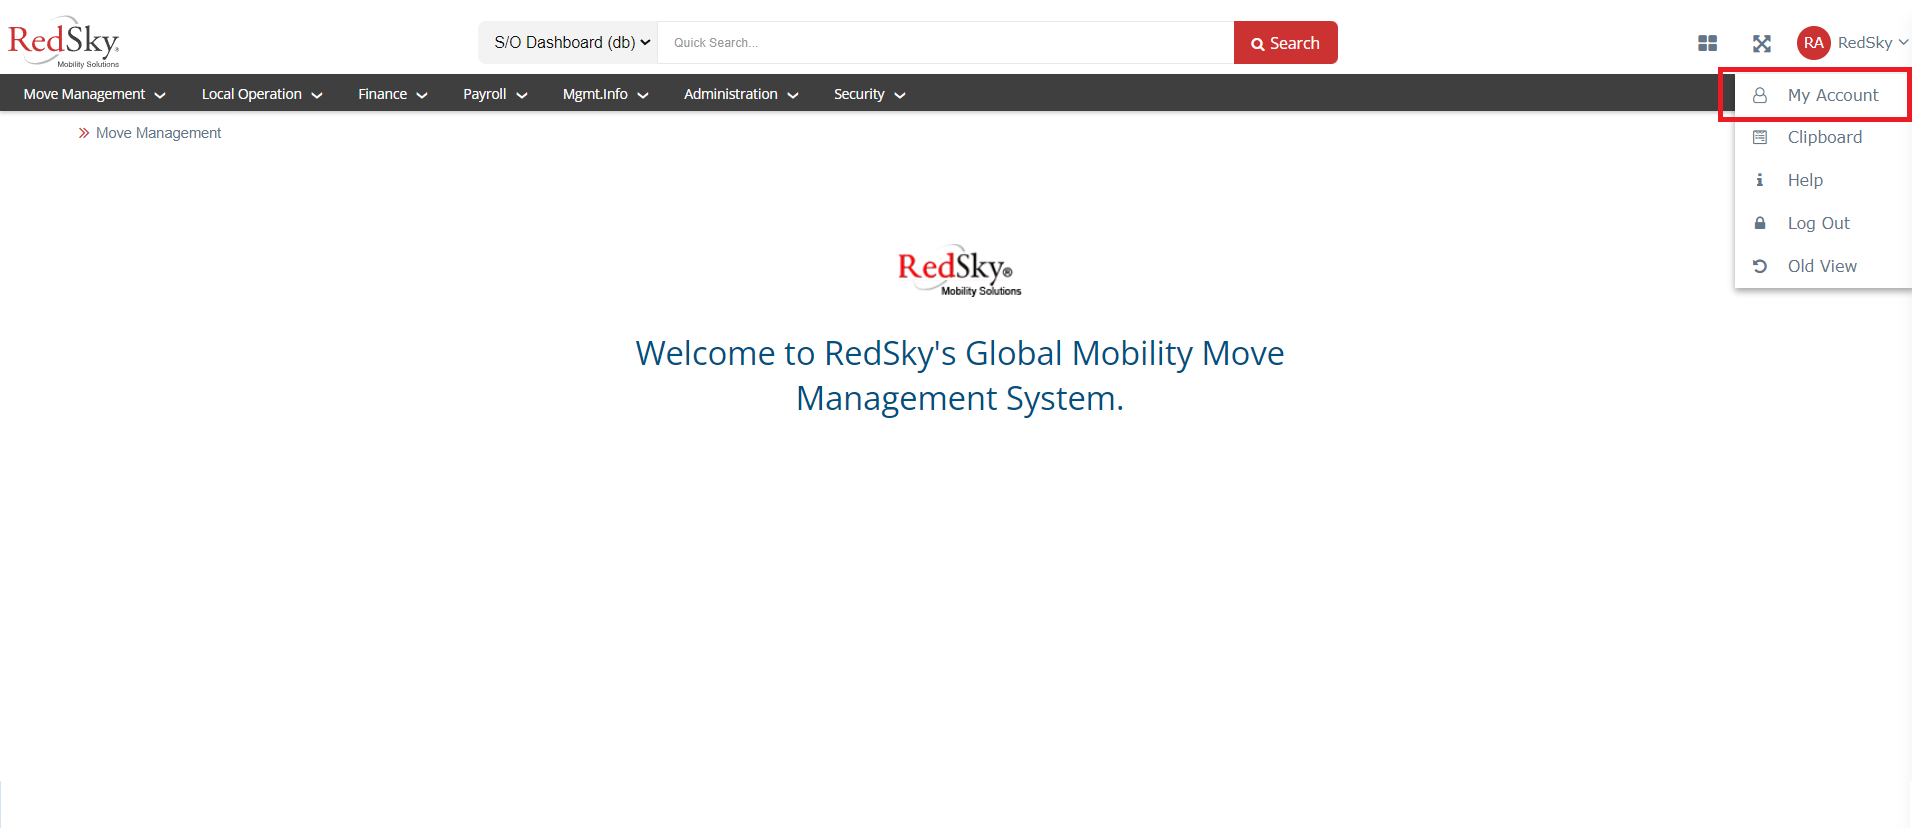Choose Log Out in user menu
This screenshot has width=1912, height=828.
click(x=1824, y=223)
